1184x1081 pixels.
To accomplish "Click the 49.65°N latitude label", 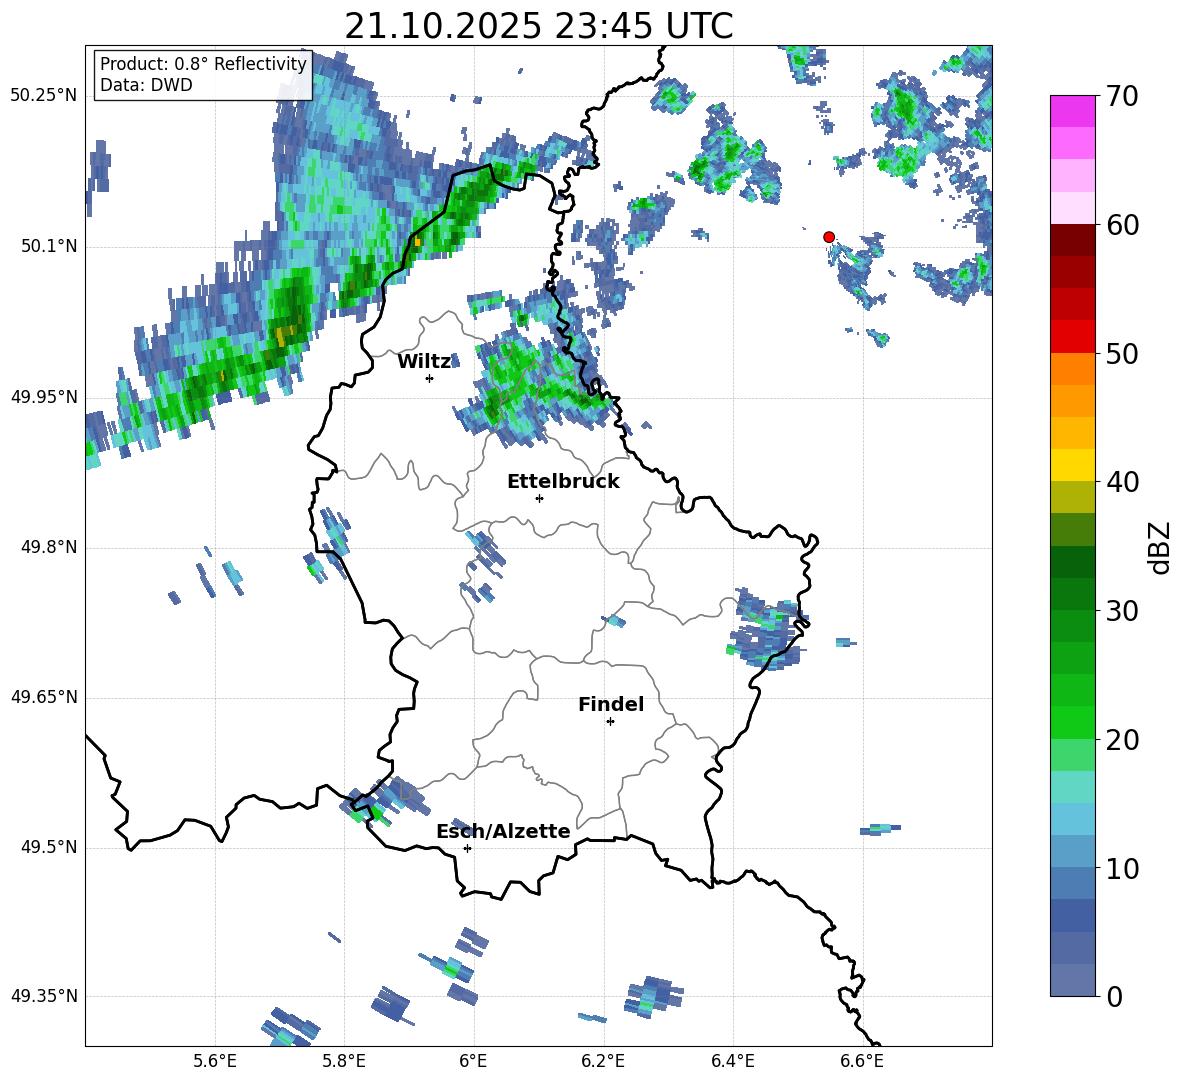I will pos(43,698).
